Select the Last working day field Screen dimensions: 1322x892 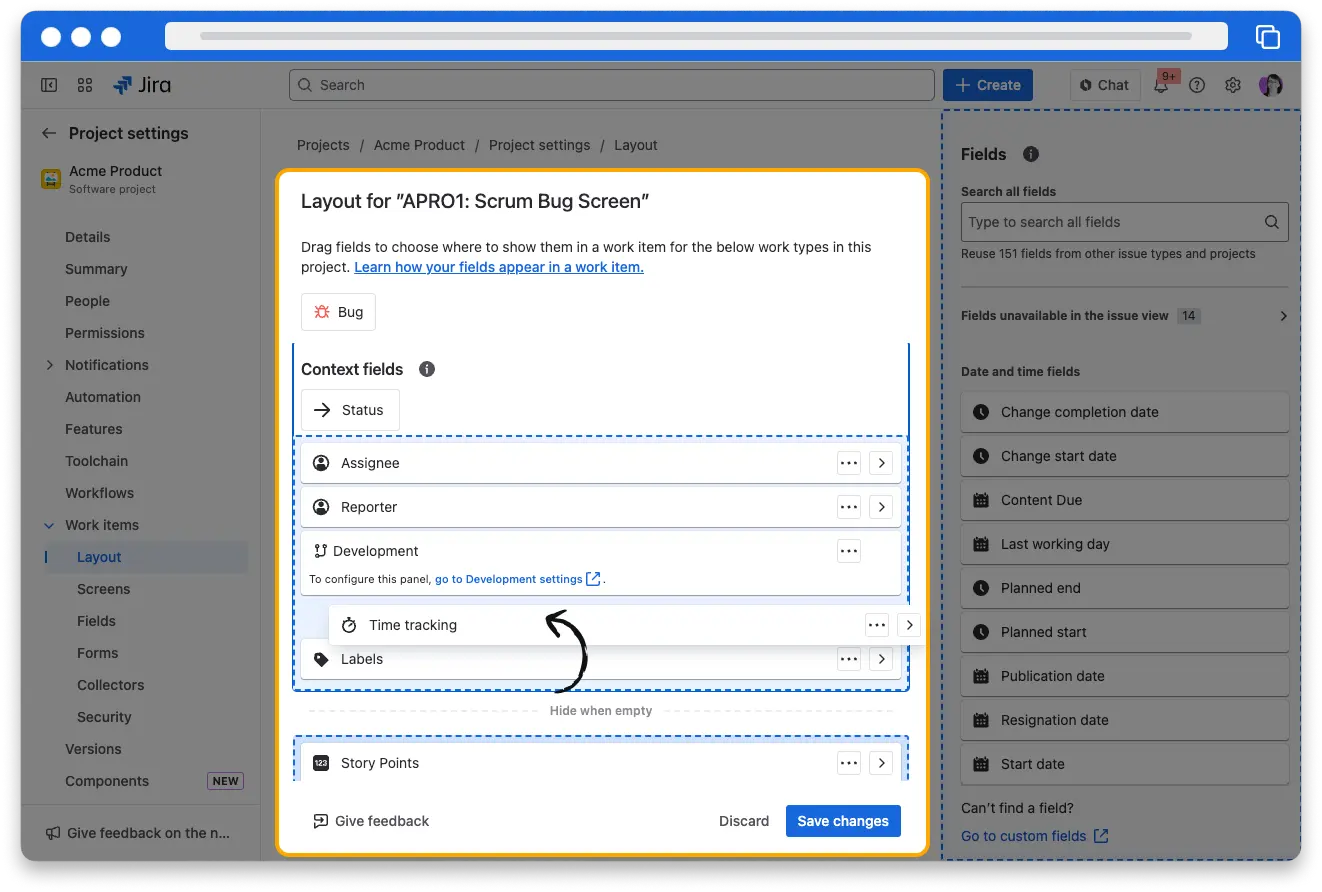pyautogui.click(x=1124, y=544)
